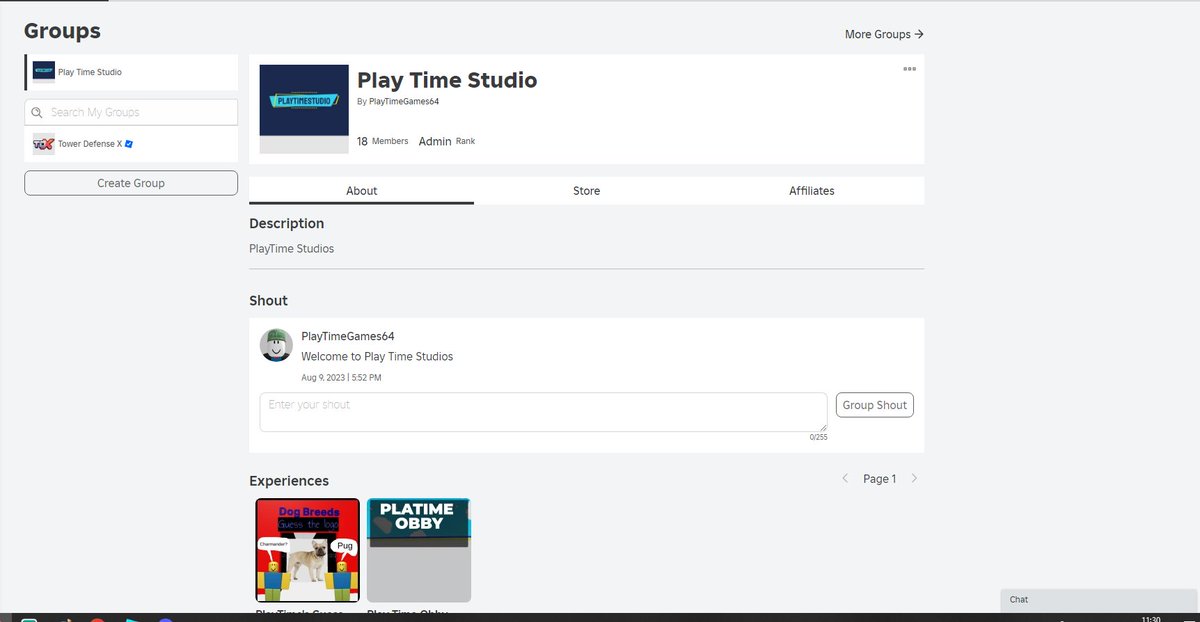Click the Page 1 indicator
The width and height of the screenshot is (1200, 622).
point(880,479)
